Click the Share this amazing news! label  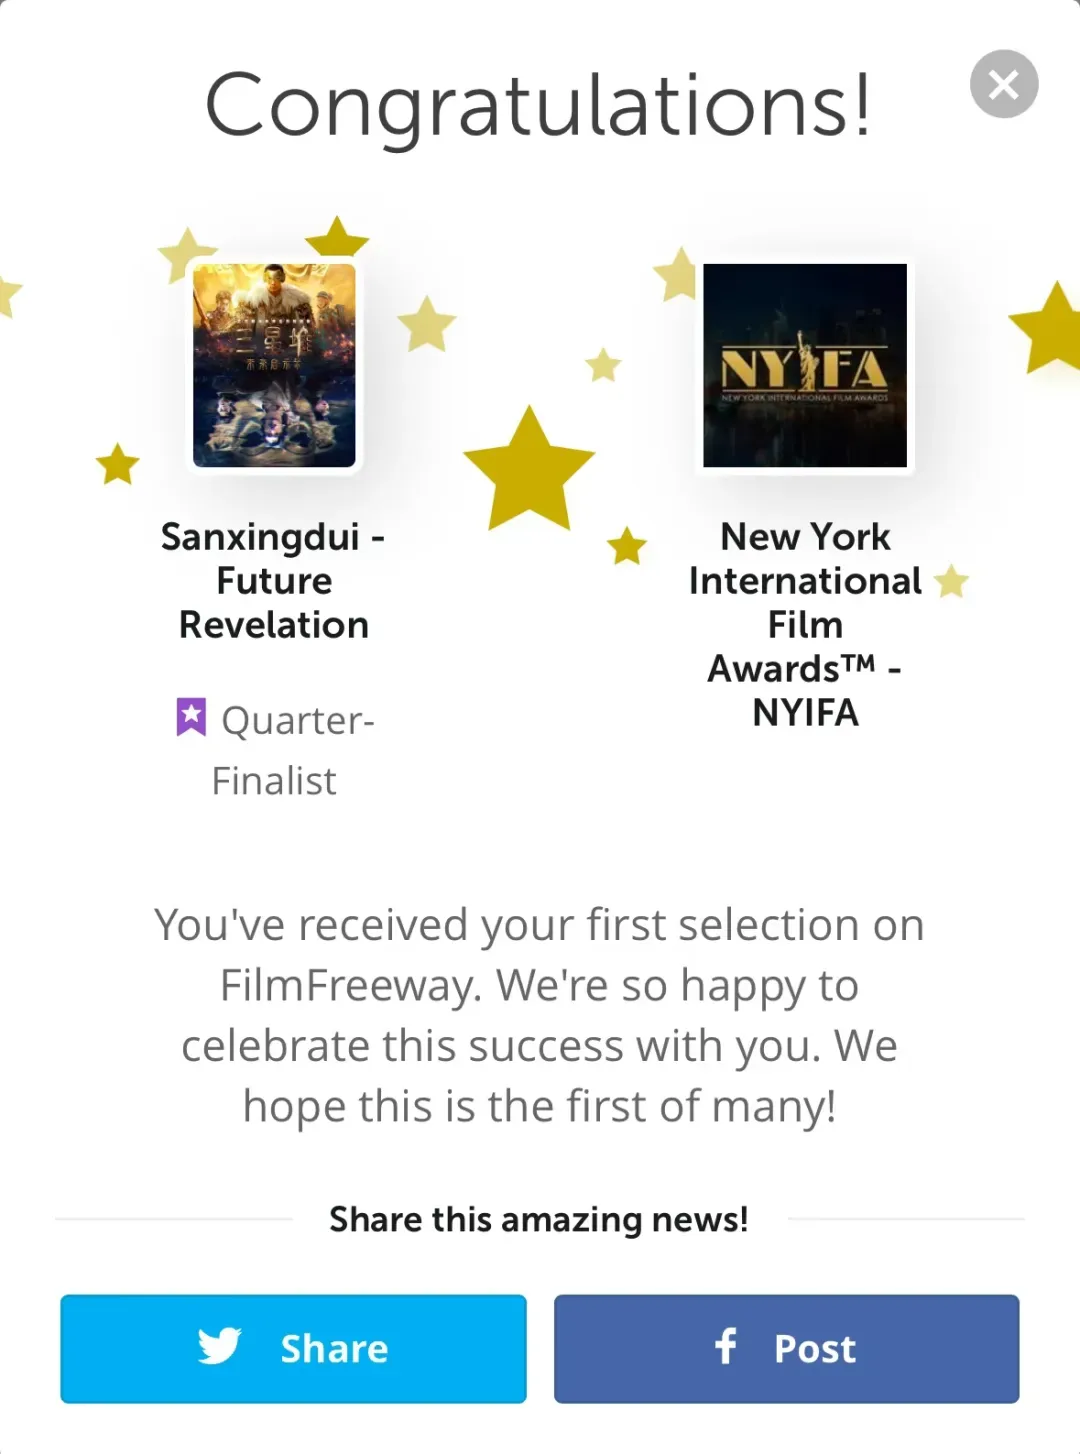click(x=538, y=1220)
